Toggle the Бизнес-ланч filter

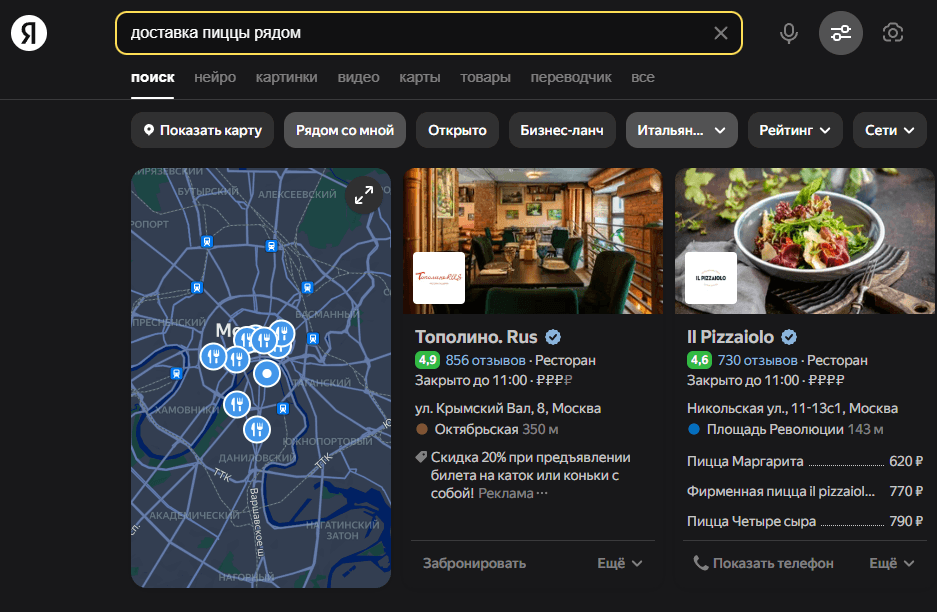(562, 130)
